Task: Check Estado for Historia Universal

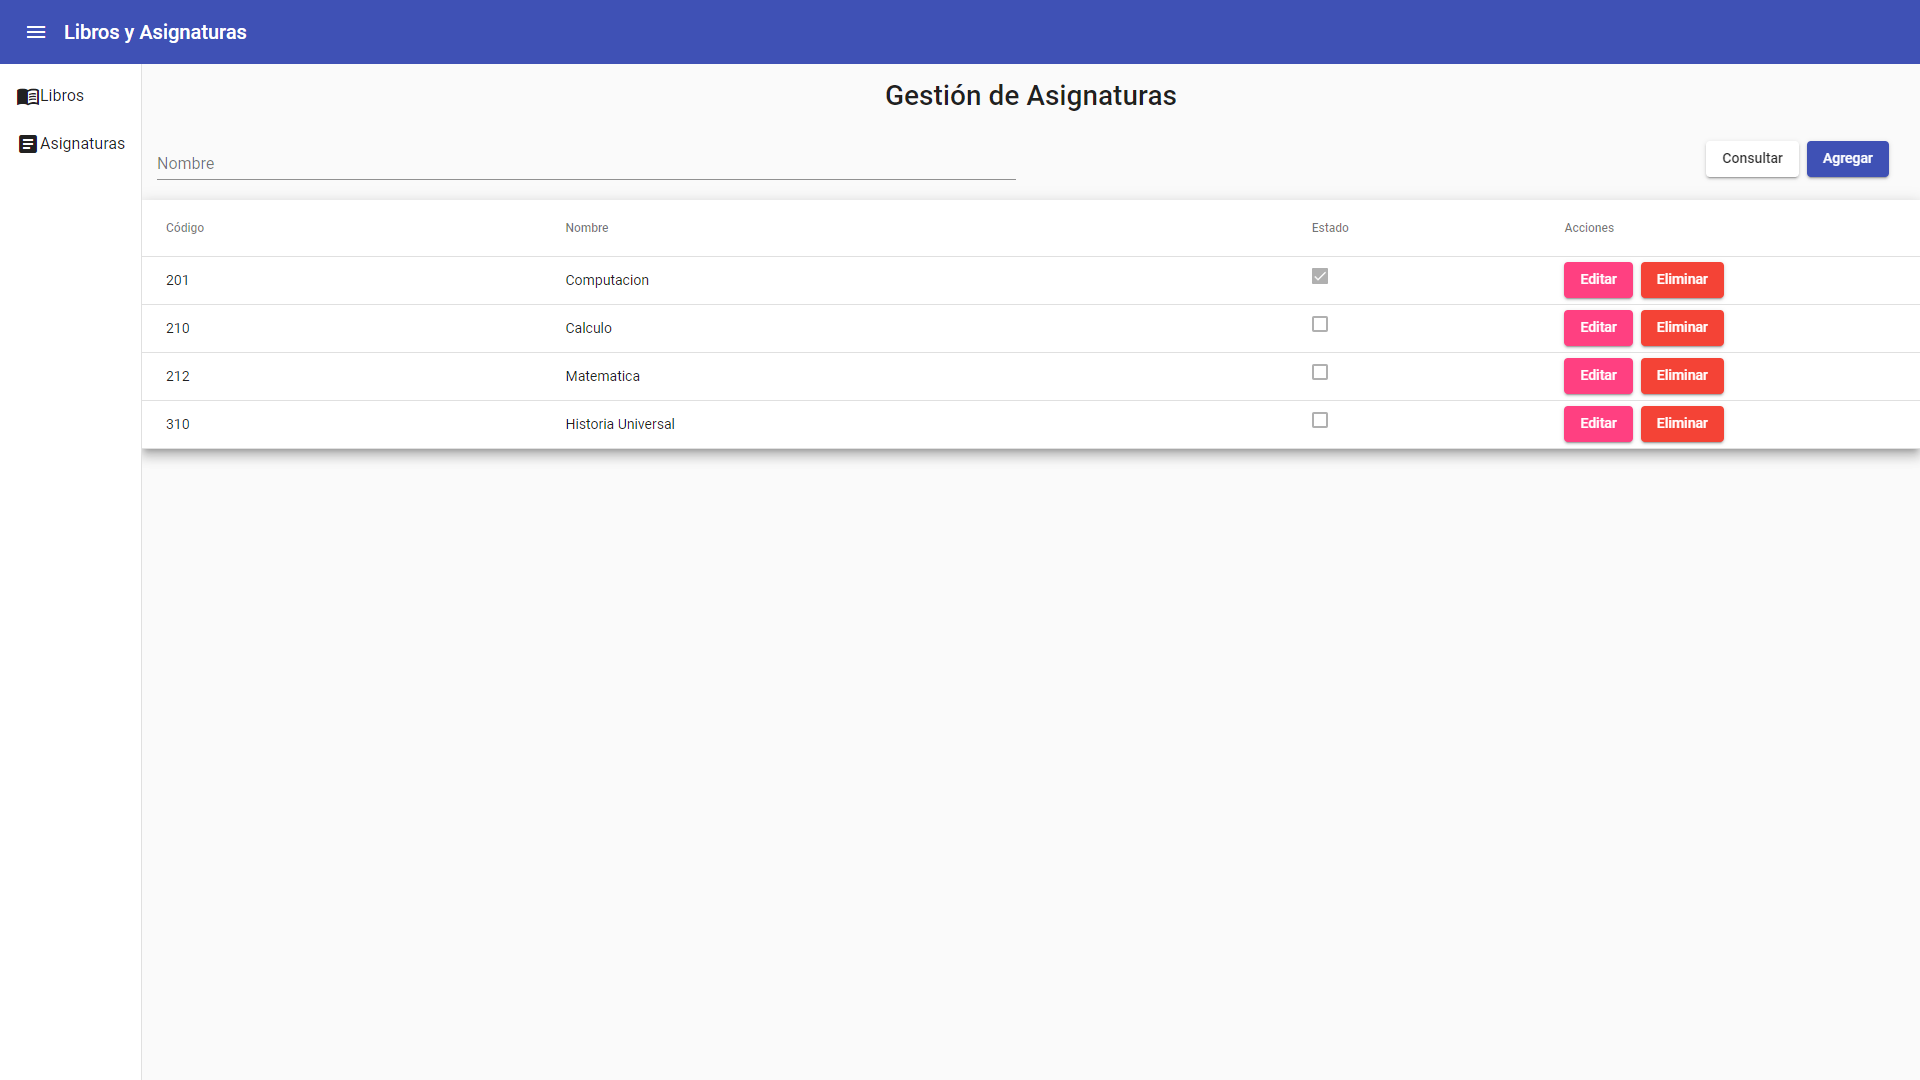Action: [x=1320, y=420]
